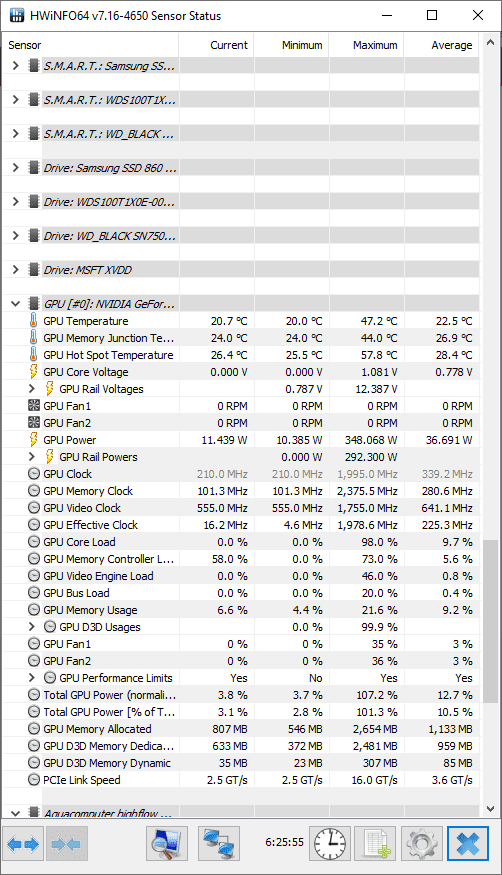Click the vertical scrollbar thumb
The image size is (502, 875).
[490, 622]
